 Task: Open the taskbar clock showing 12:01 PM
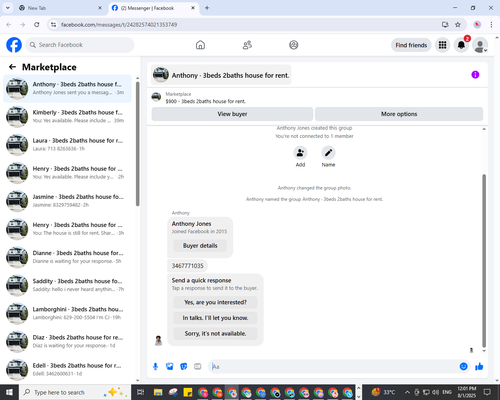pyautogui.click(x=467, y=392)
